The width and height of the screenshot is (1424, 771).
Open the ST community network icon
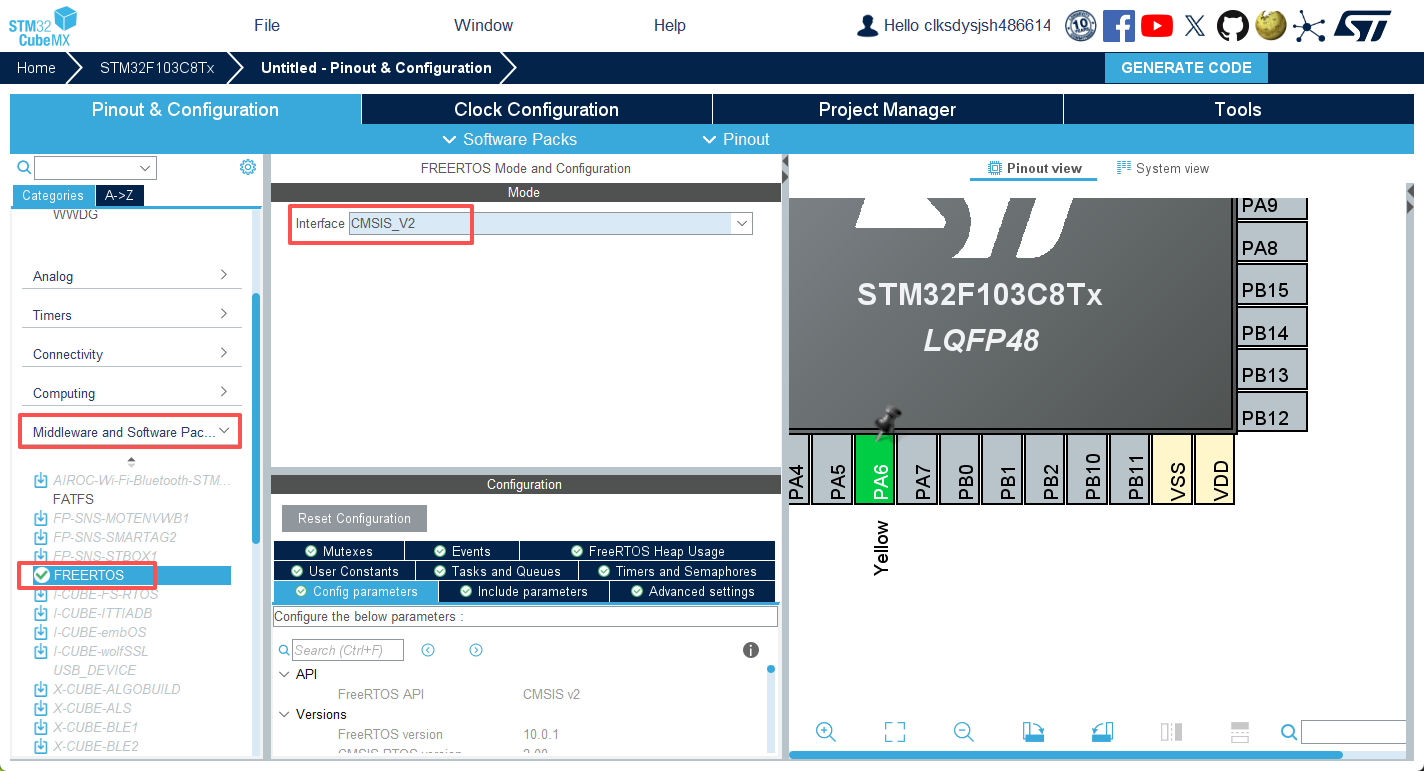tap(1308, 26)
